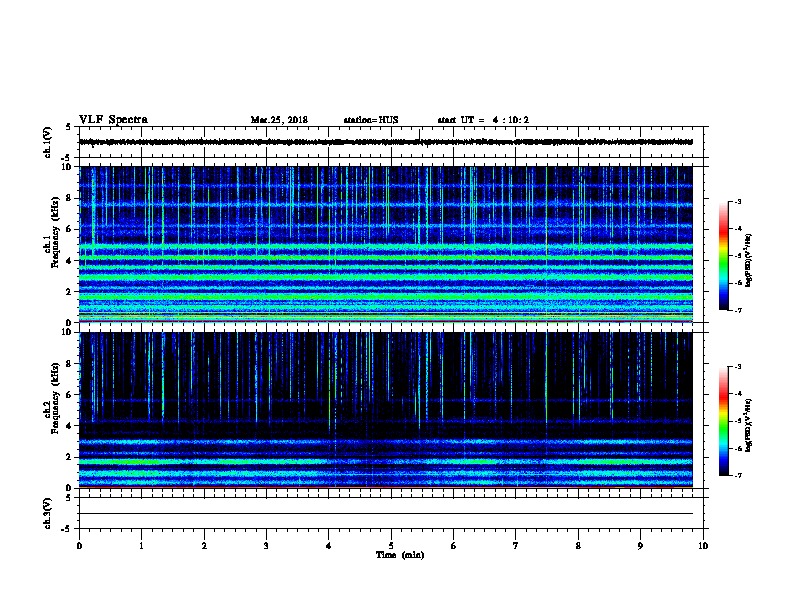Screen dimensions: 792x612
Task: Click the time axis tick label "1"
Action: click(x=141, y=545)
